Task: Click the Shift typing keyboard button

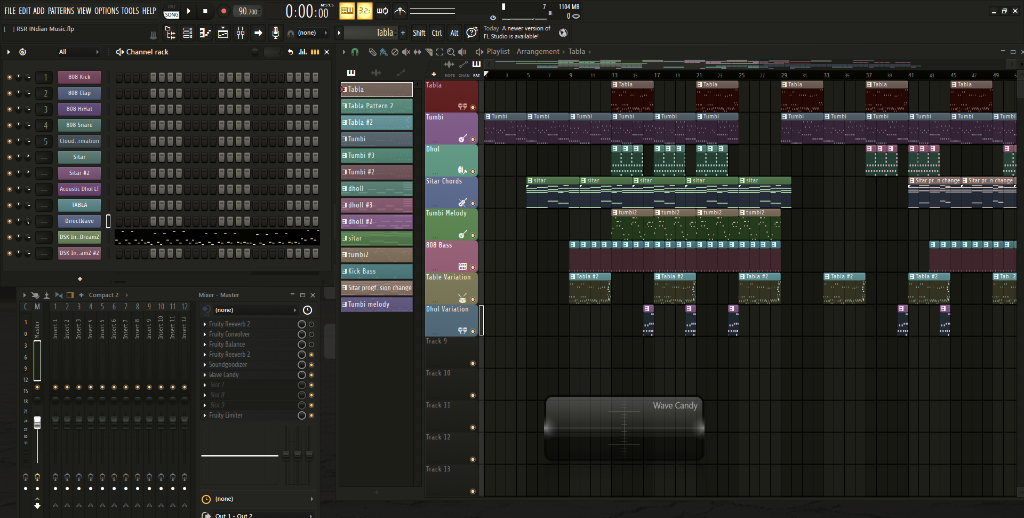Action: pyautogui.click(x=419, y=33)
